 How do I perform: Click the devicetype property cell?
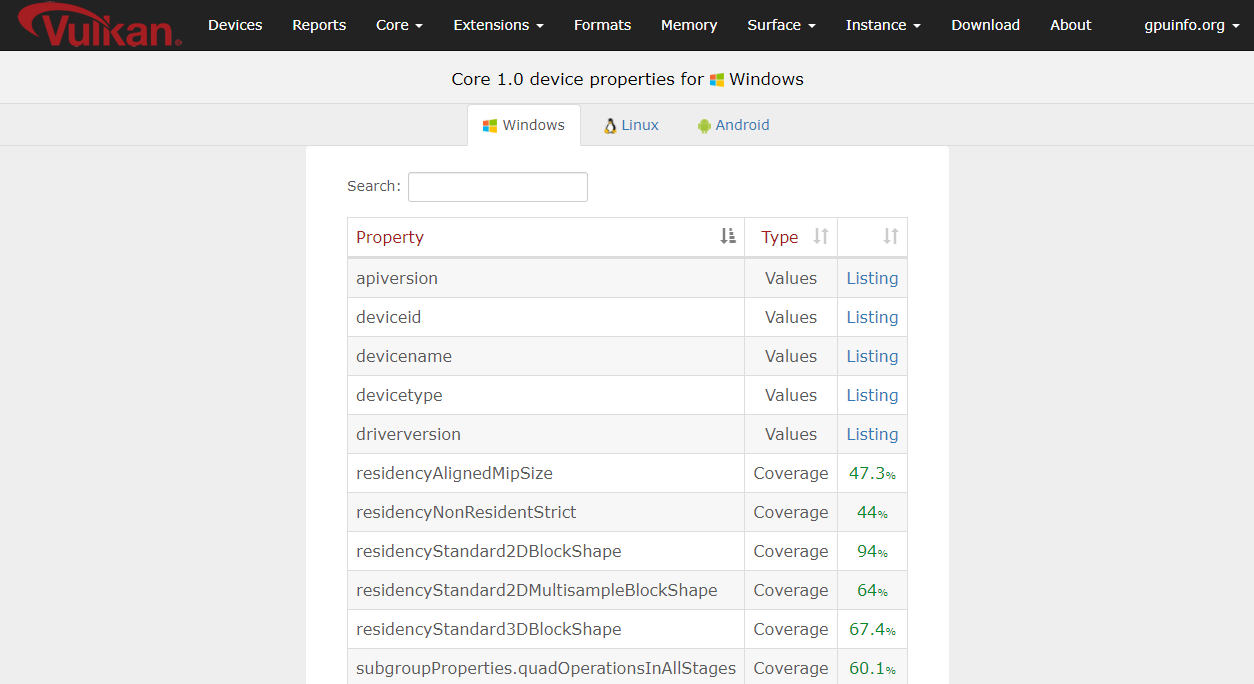pos(546,395)
